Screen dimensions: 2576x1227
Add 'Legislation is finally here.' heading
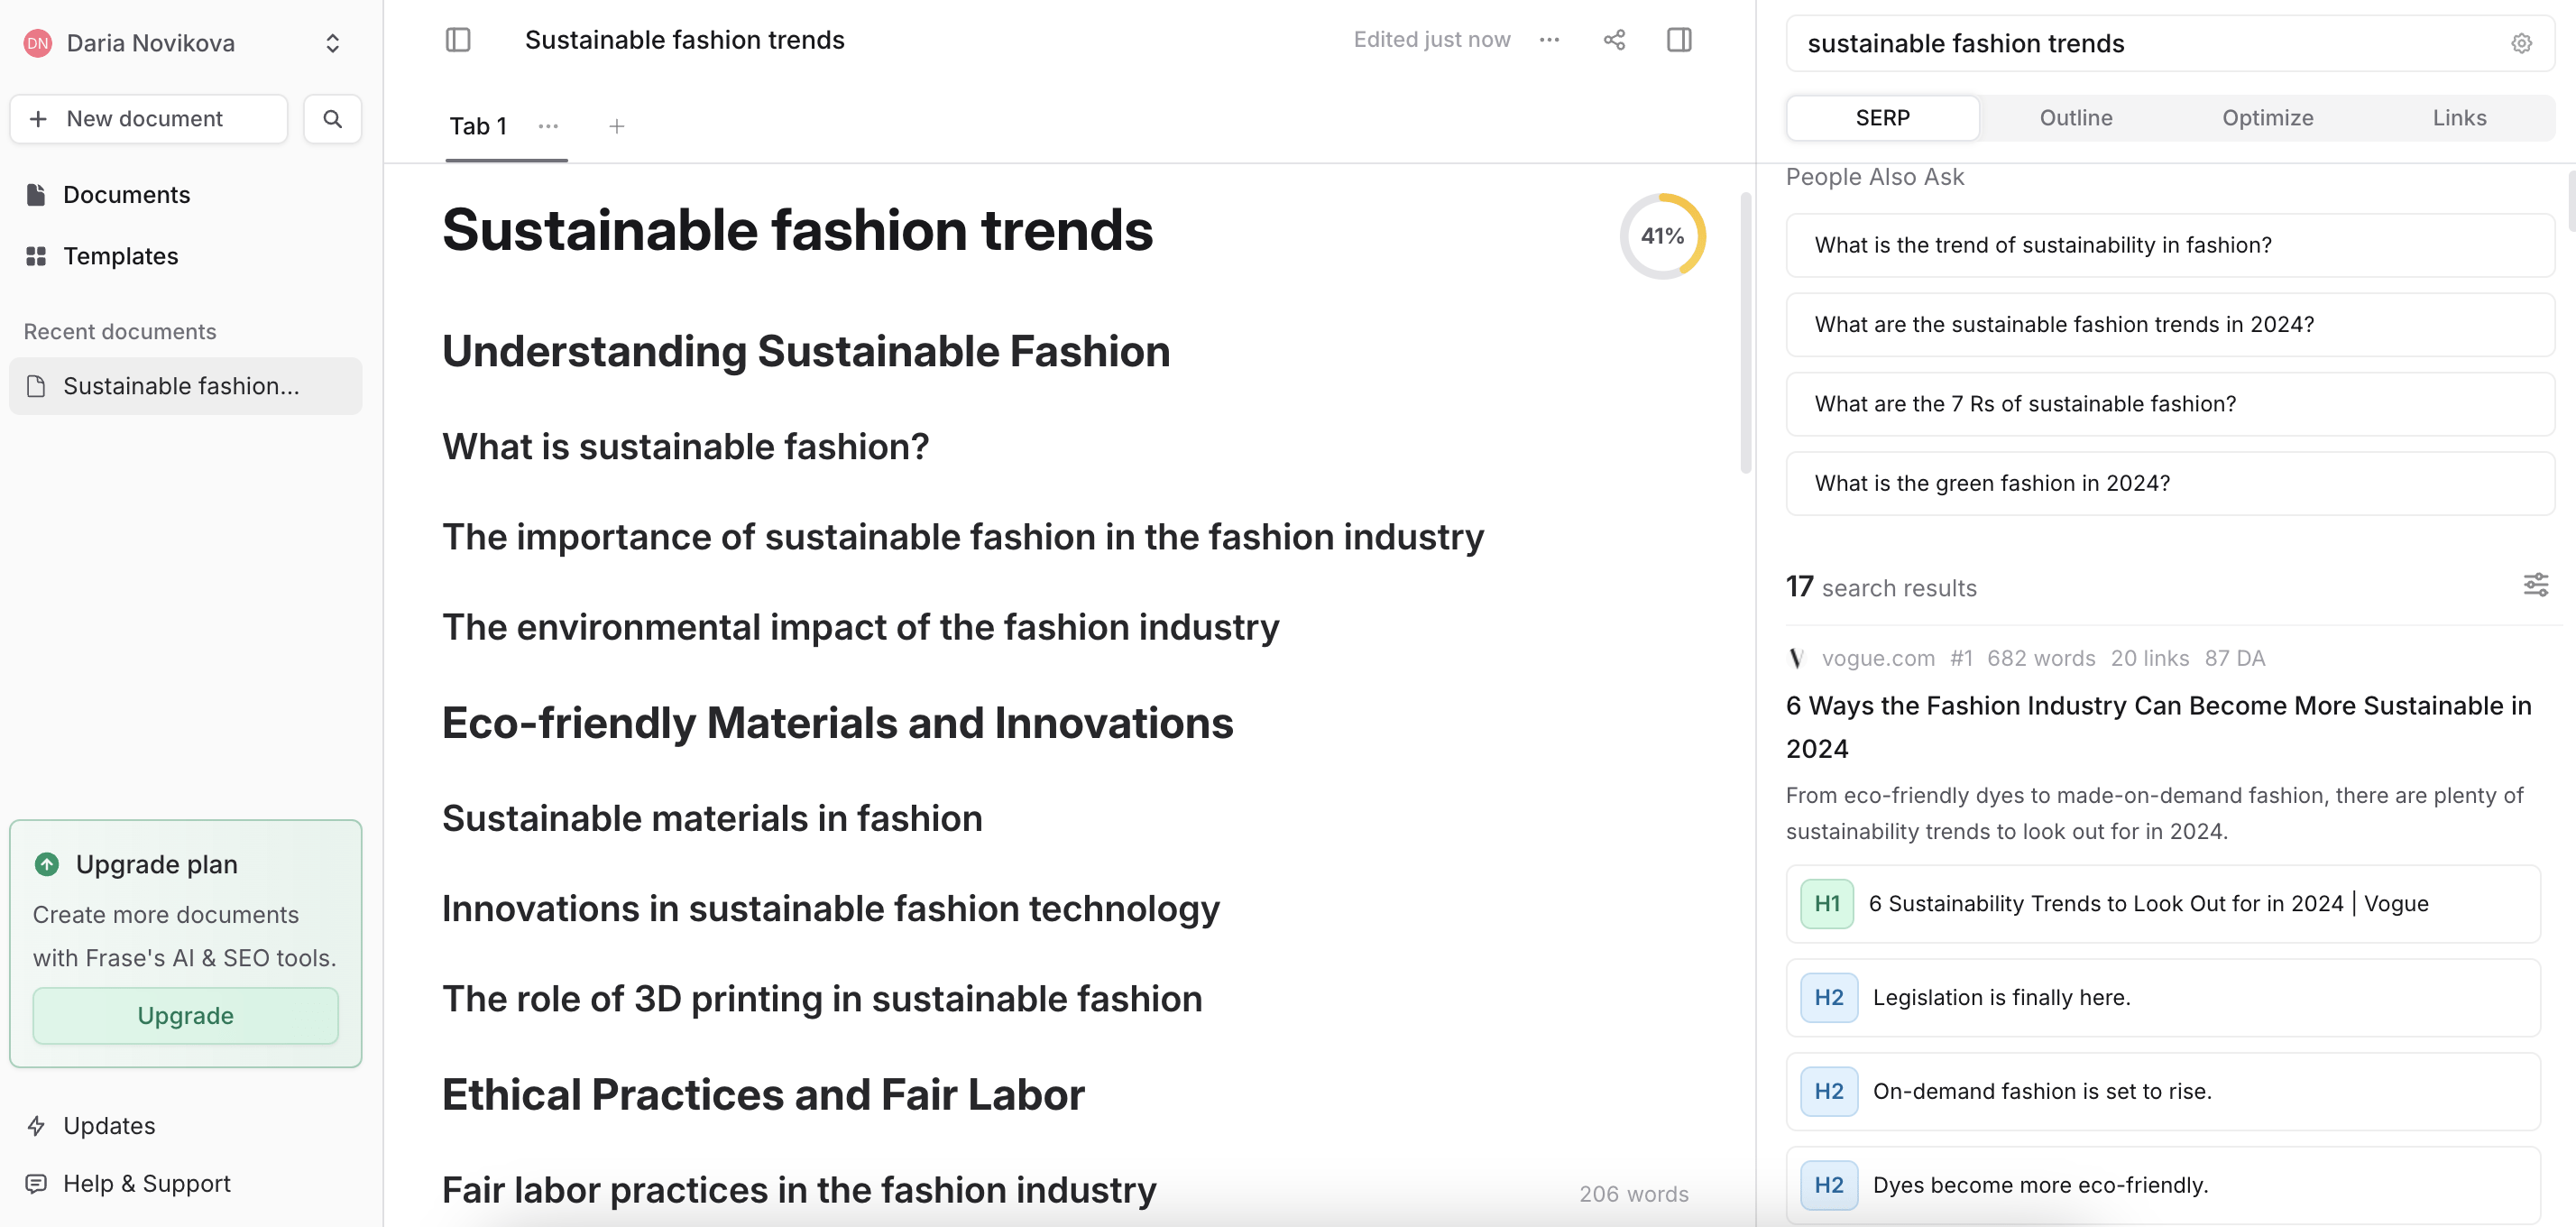(2163, 998)
